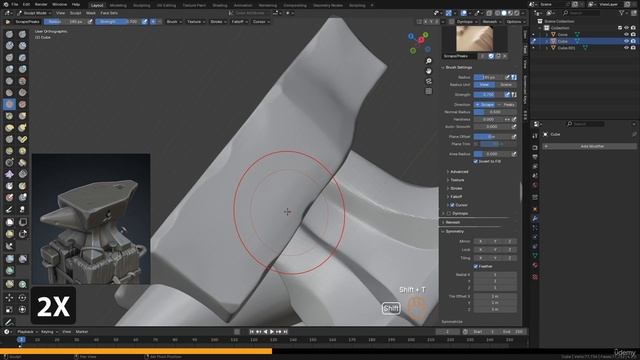Image resolution: width=640 pixels, height=360 pixels.
Task: Collapse the Brush Settings panel
Action: tap(457, 67)
